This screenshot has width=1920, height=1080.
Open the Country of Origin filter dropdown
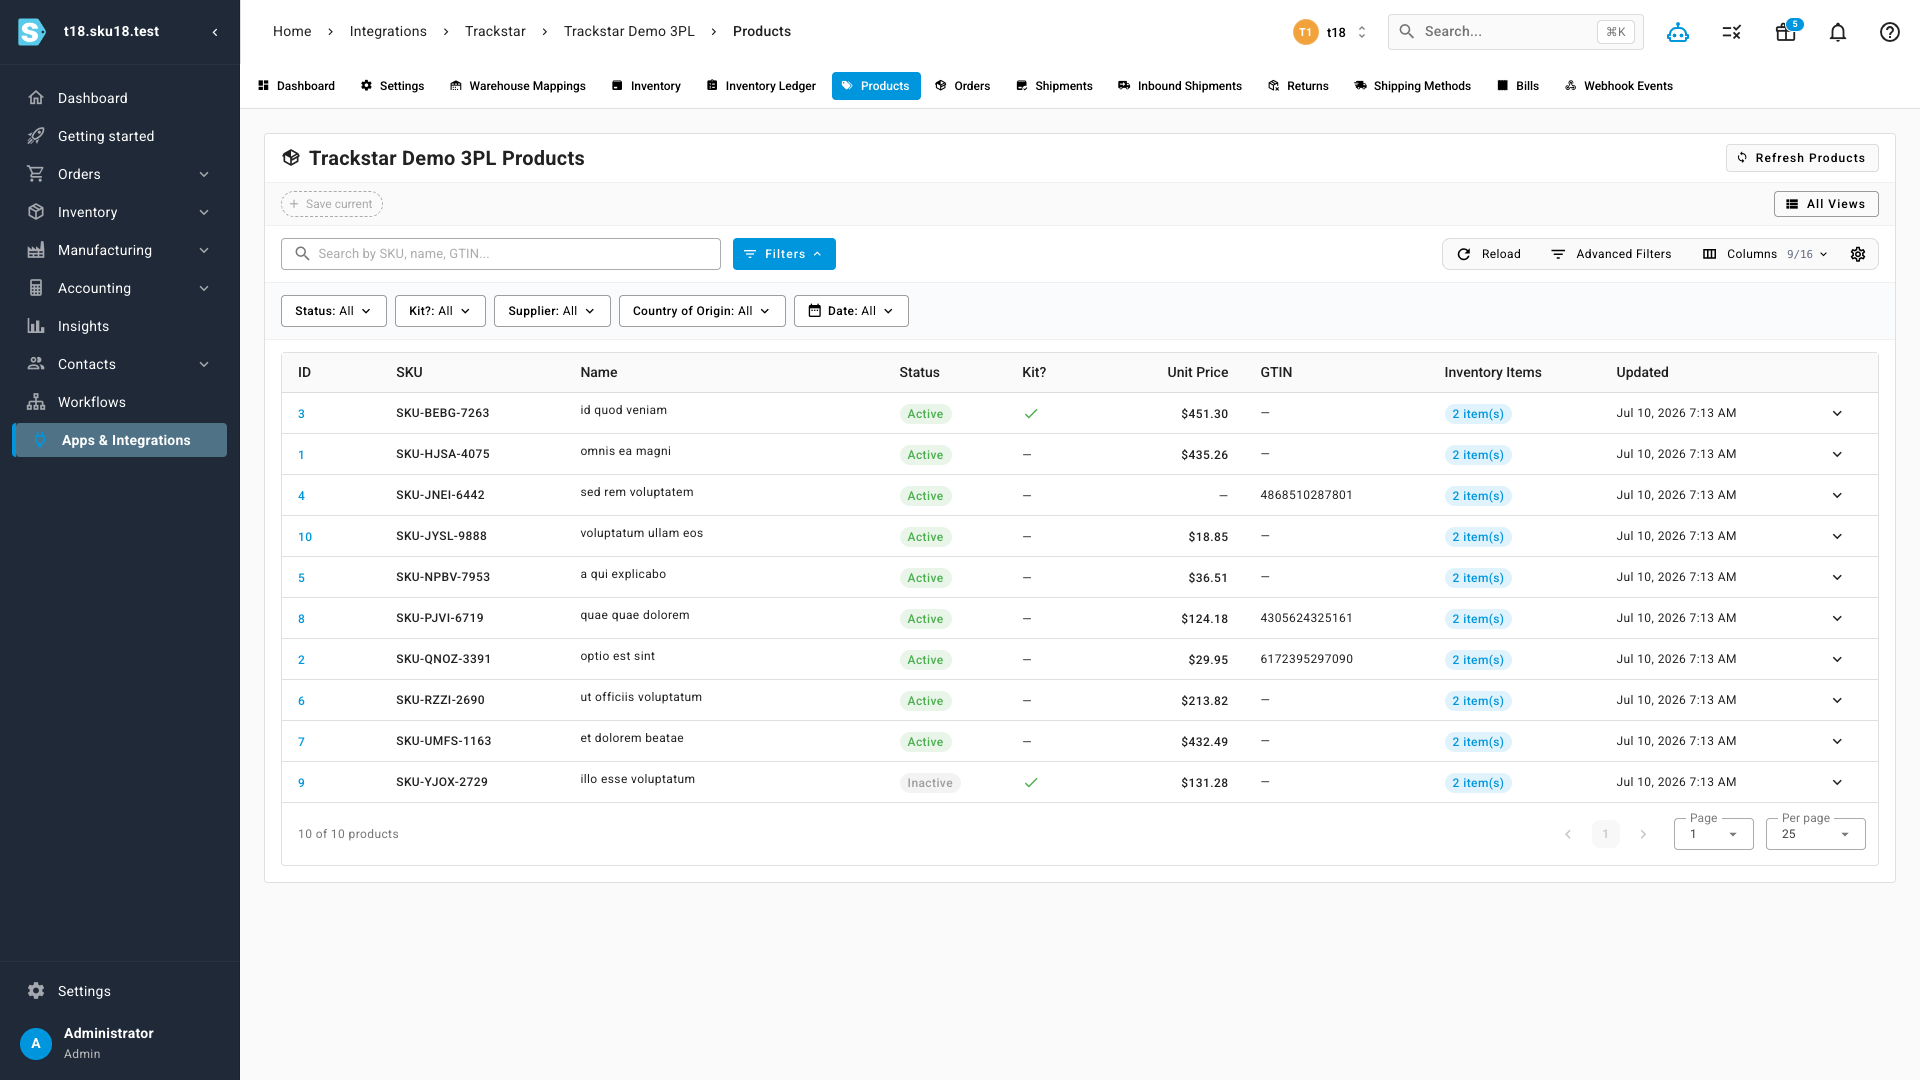click(x=702, y=311)
